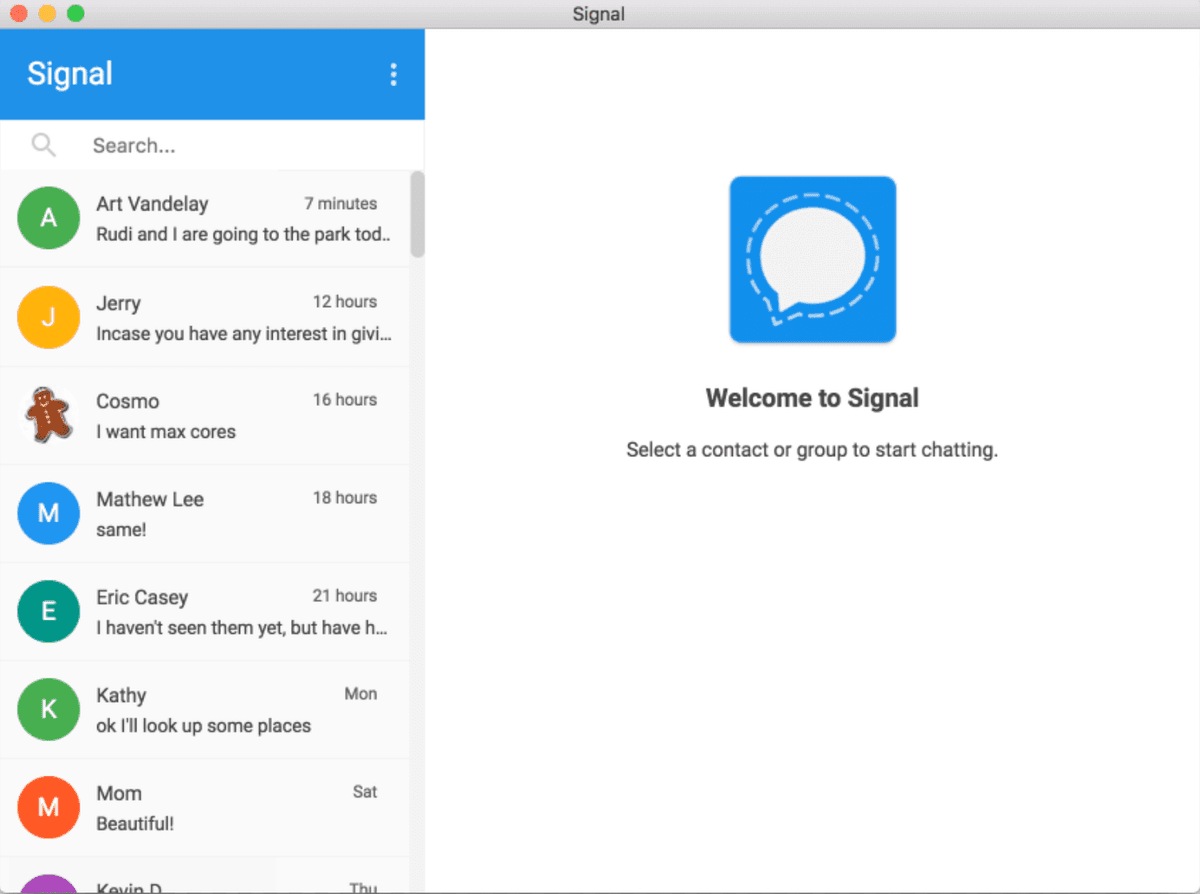Click Mom's orange M avatar
The image size is (1200, 894).
48,807
